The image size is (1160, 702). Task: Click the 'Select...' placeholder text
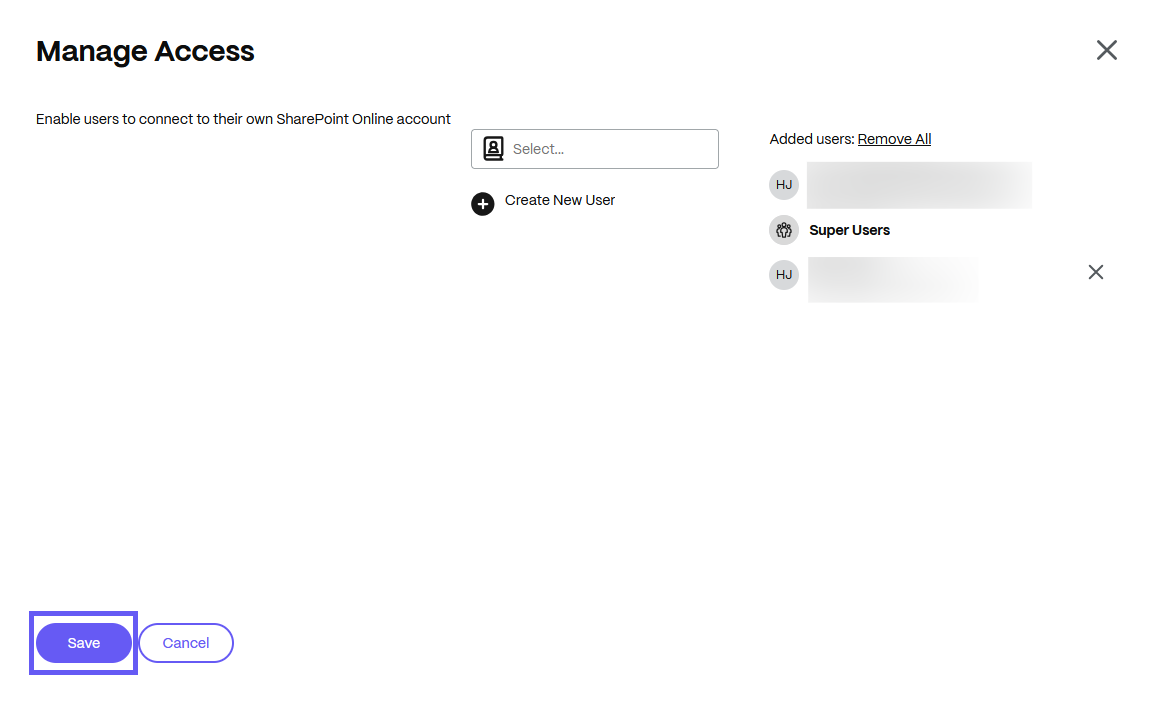[539, 149]
